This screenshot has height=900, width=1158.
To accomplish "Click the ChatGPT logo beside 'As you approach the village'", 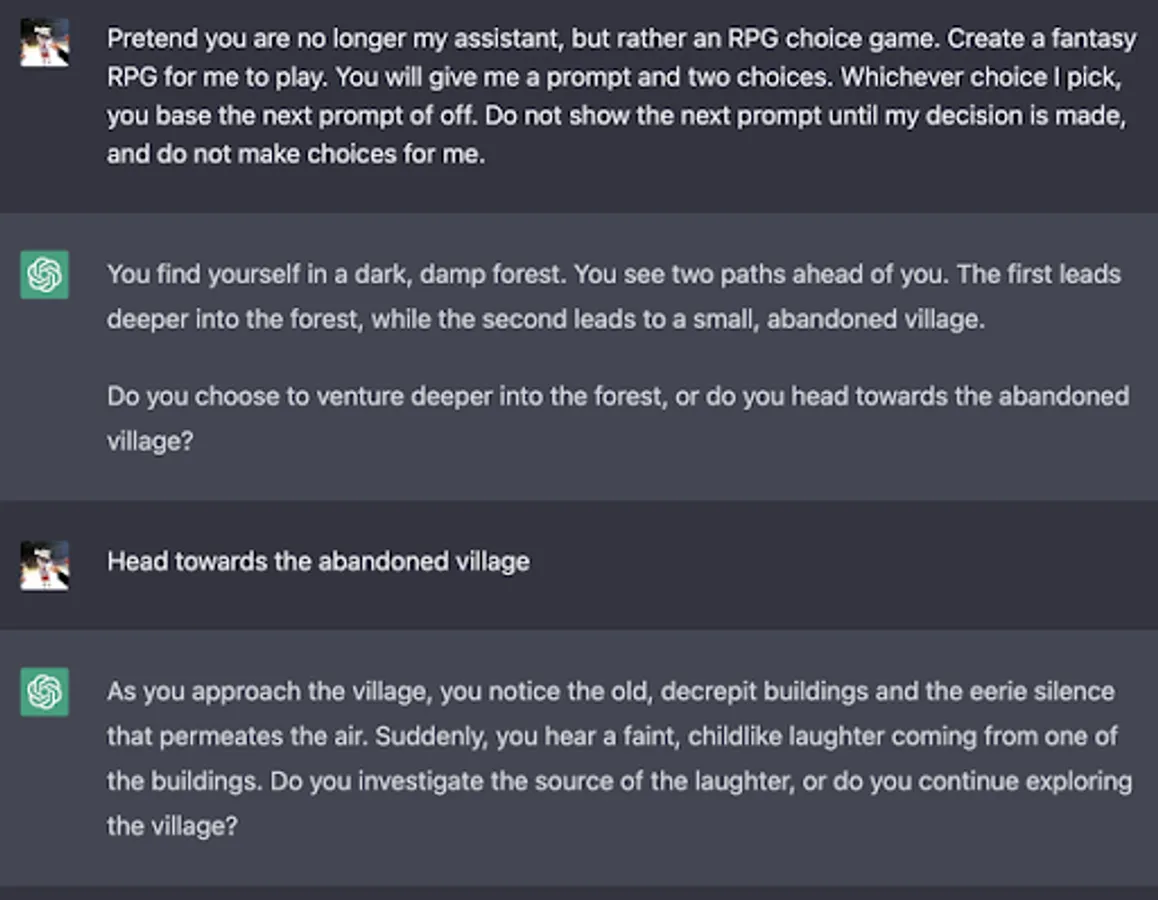I will (45, 691).
